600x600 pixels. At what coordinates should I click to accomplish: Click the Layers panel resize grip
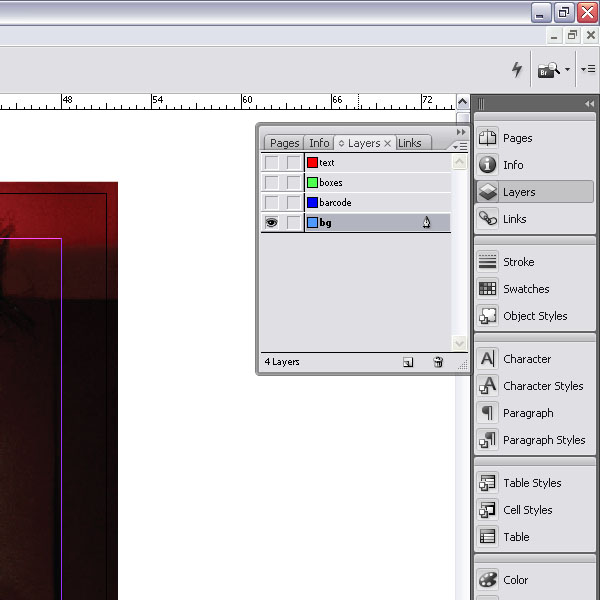(463, 365)
